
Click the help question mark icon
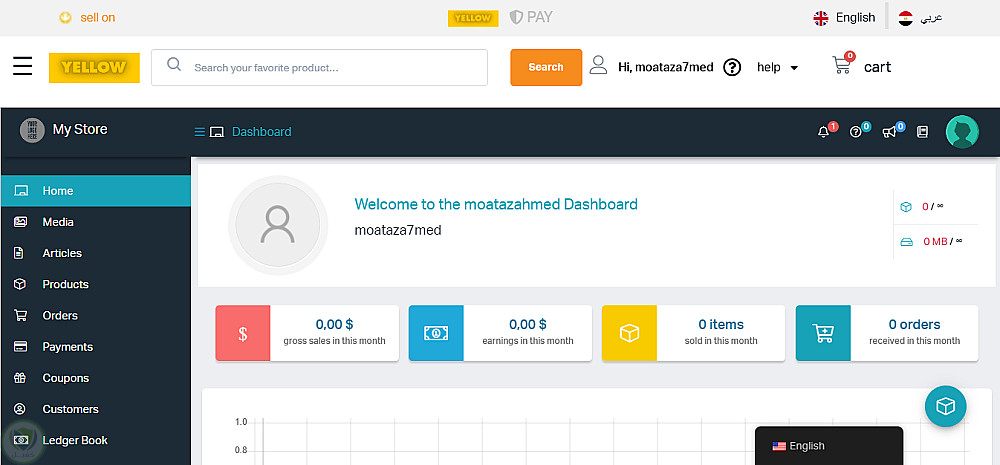pyautogui.click(x=732, y=67)
